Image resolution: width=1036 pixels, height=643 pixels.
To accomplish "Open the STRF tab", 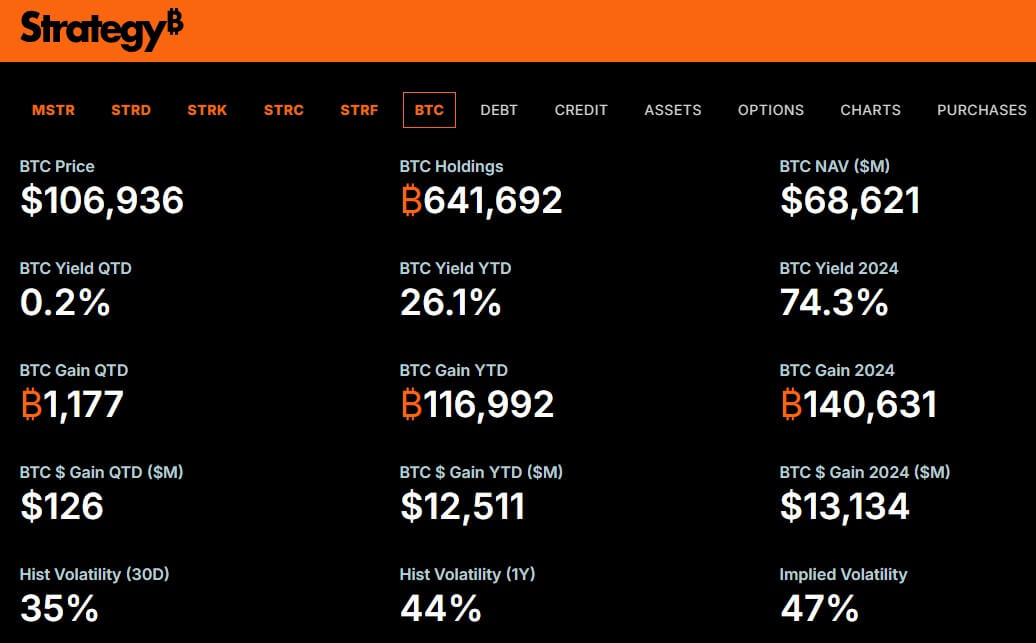I will pos(359,110).
